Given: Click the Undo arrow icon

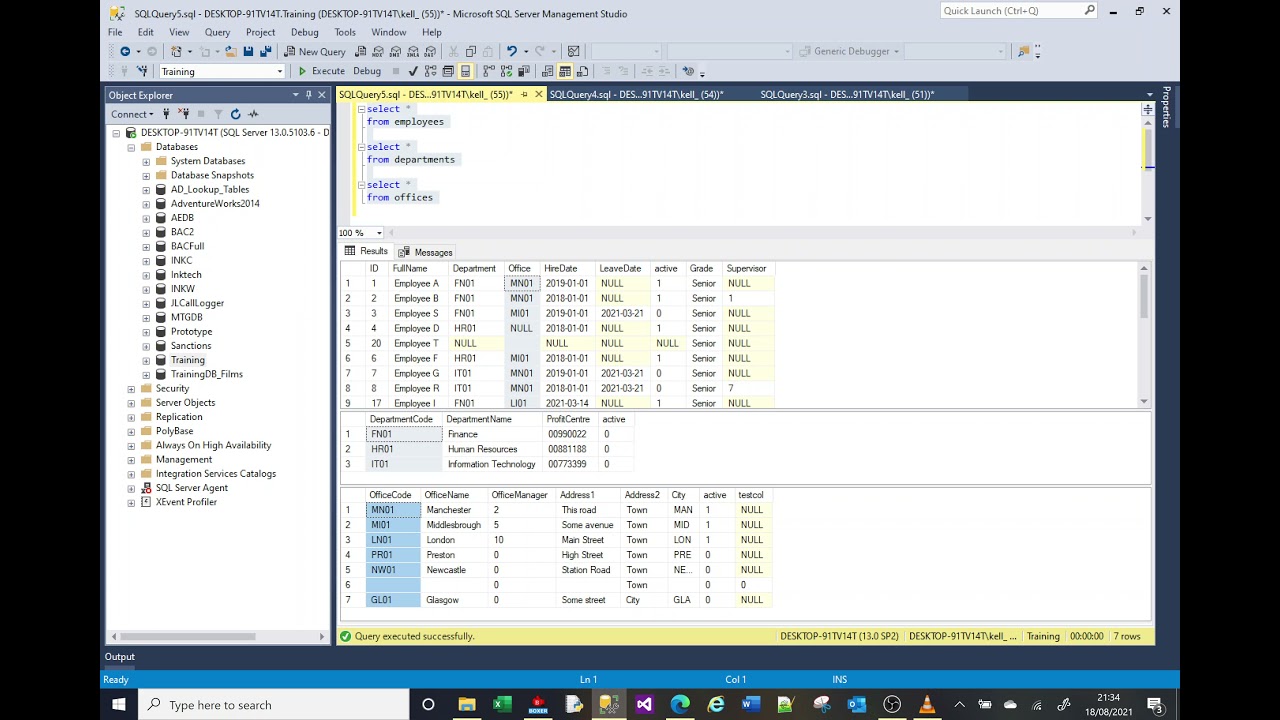Looking at the screenshot, I should coord(511,51).
